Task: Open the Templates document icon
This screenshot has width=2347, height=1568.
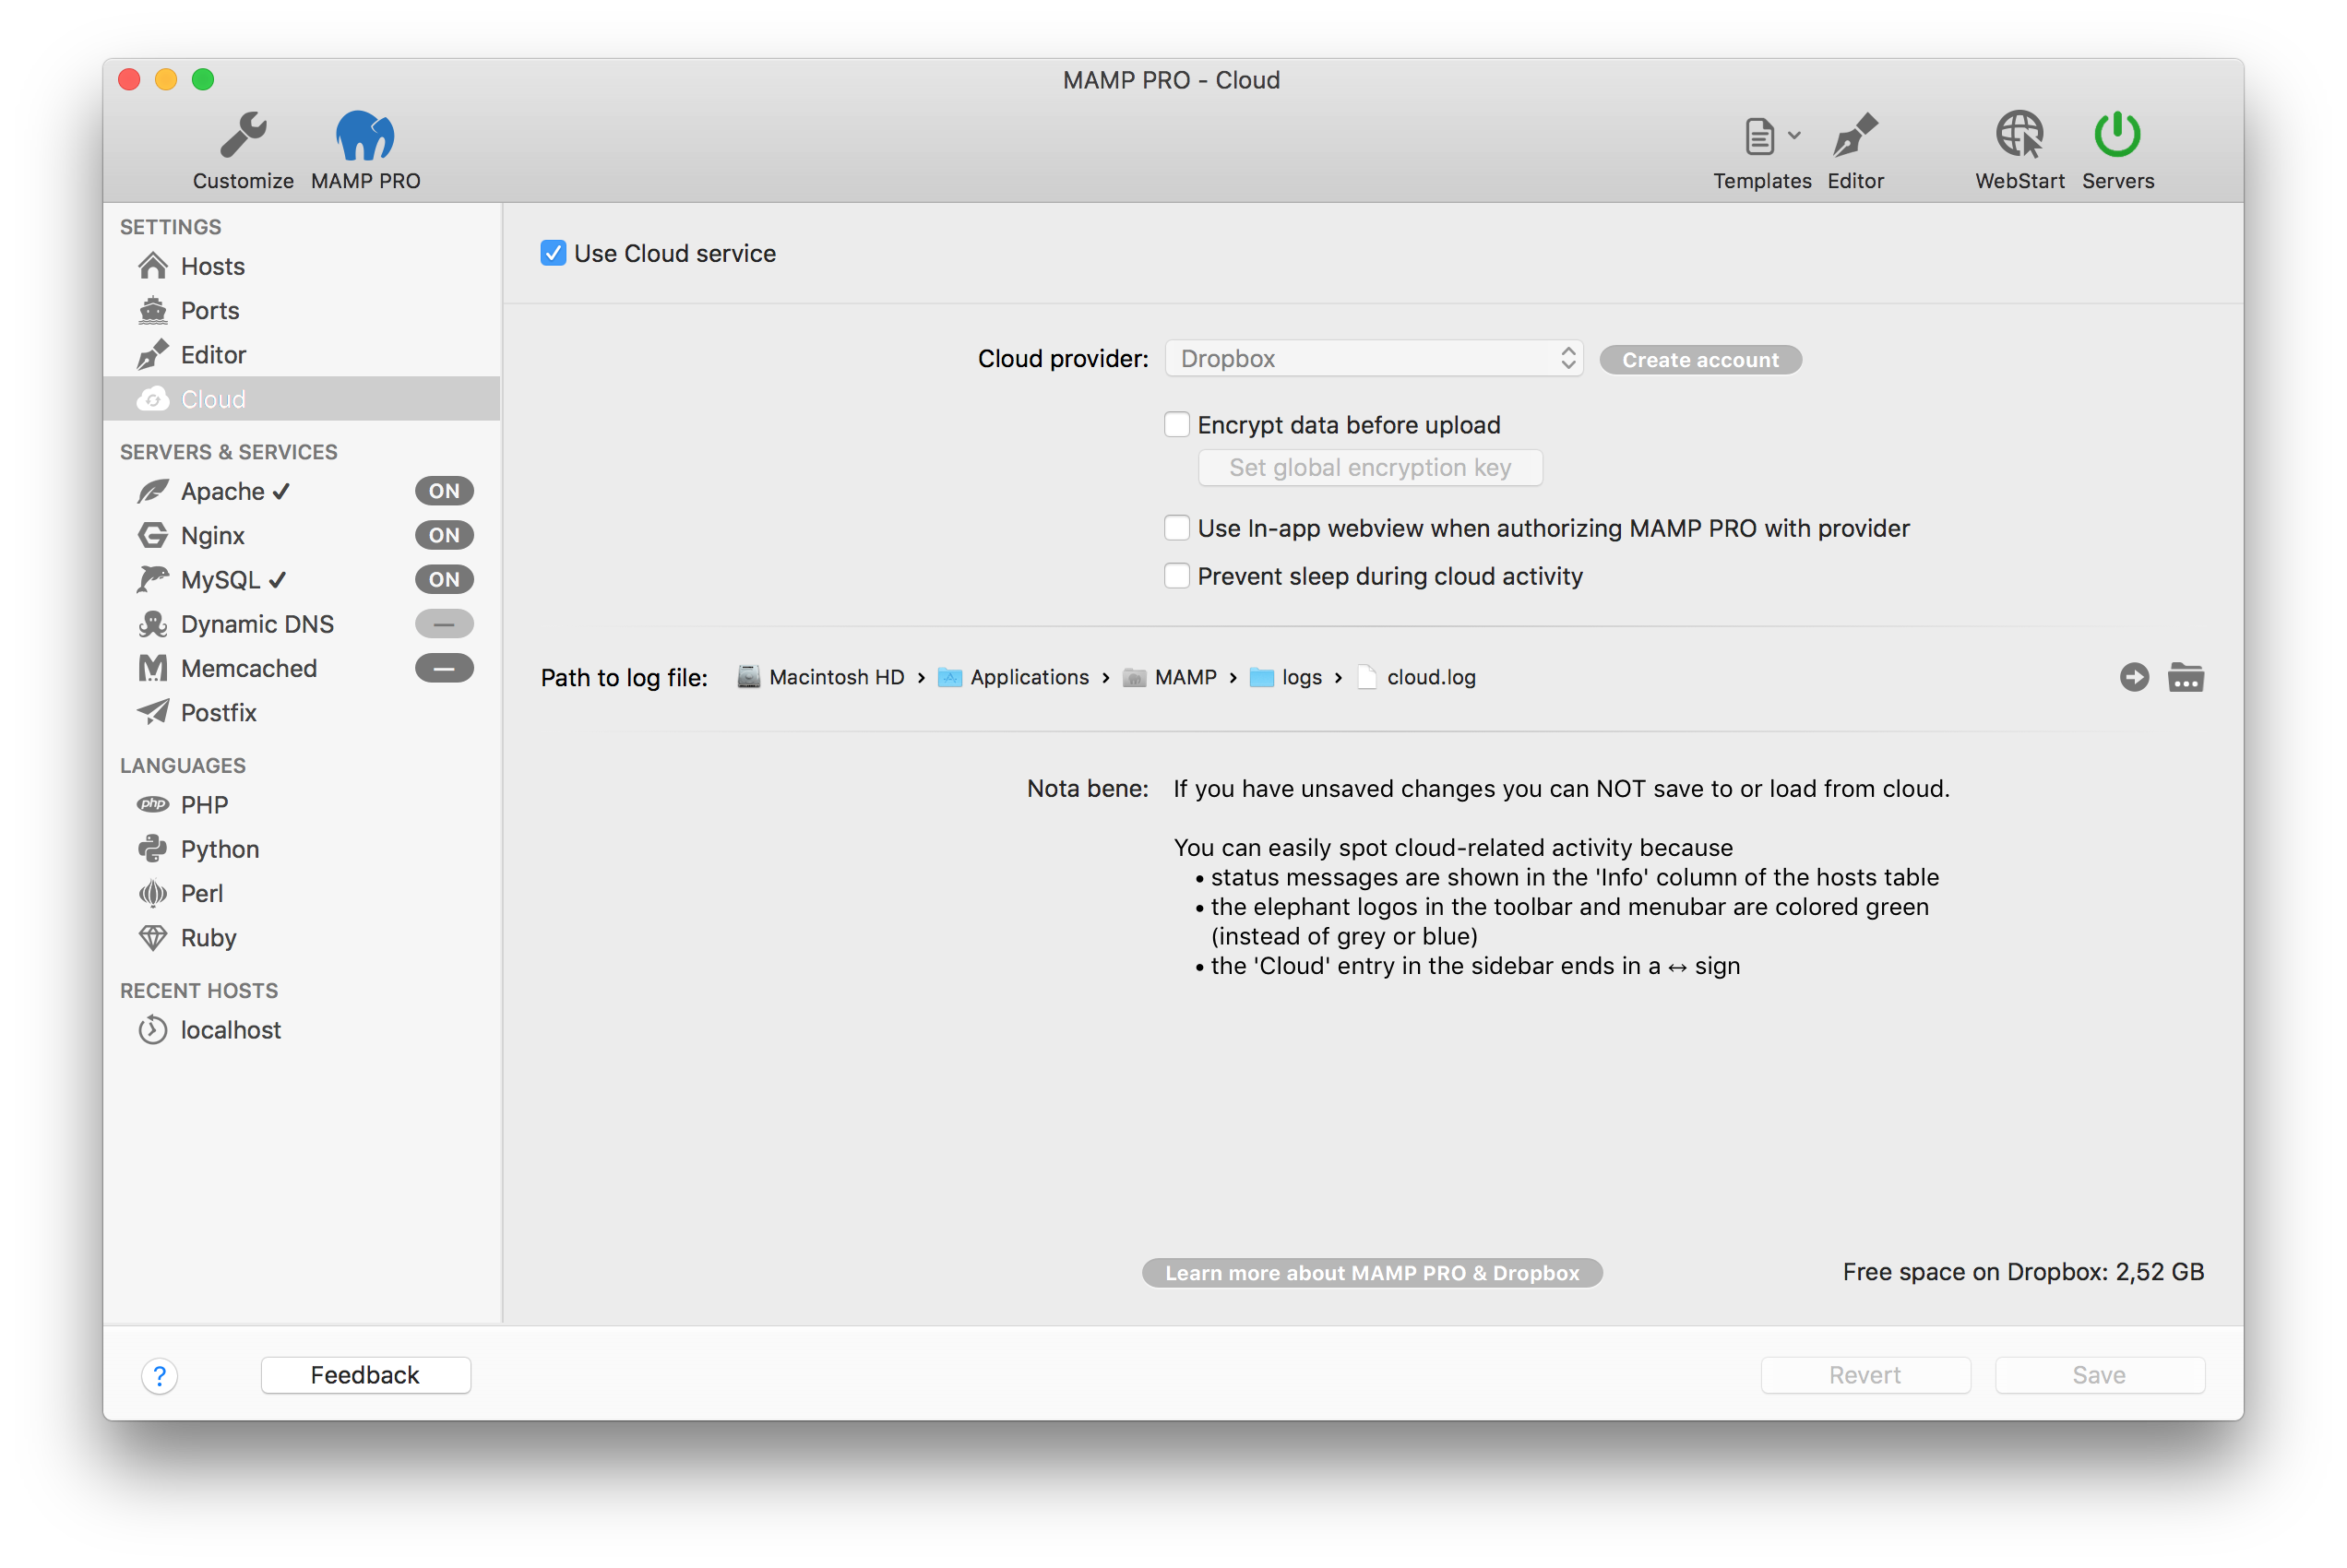Action: (x=1759, y=136)
